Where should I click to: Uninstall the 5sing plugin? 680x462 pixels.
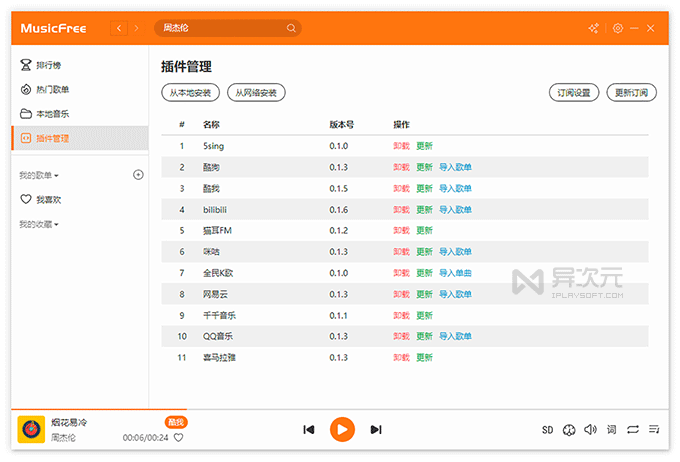coord(401,146)
